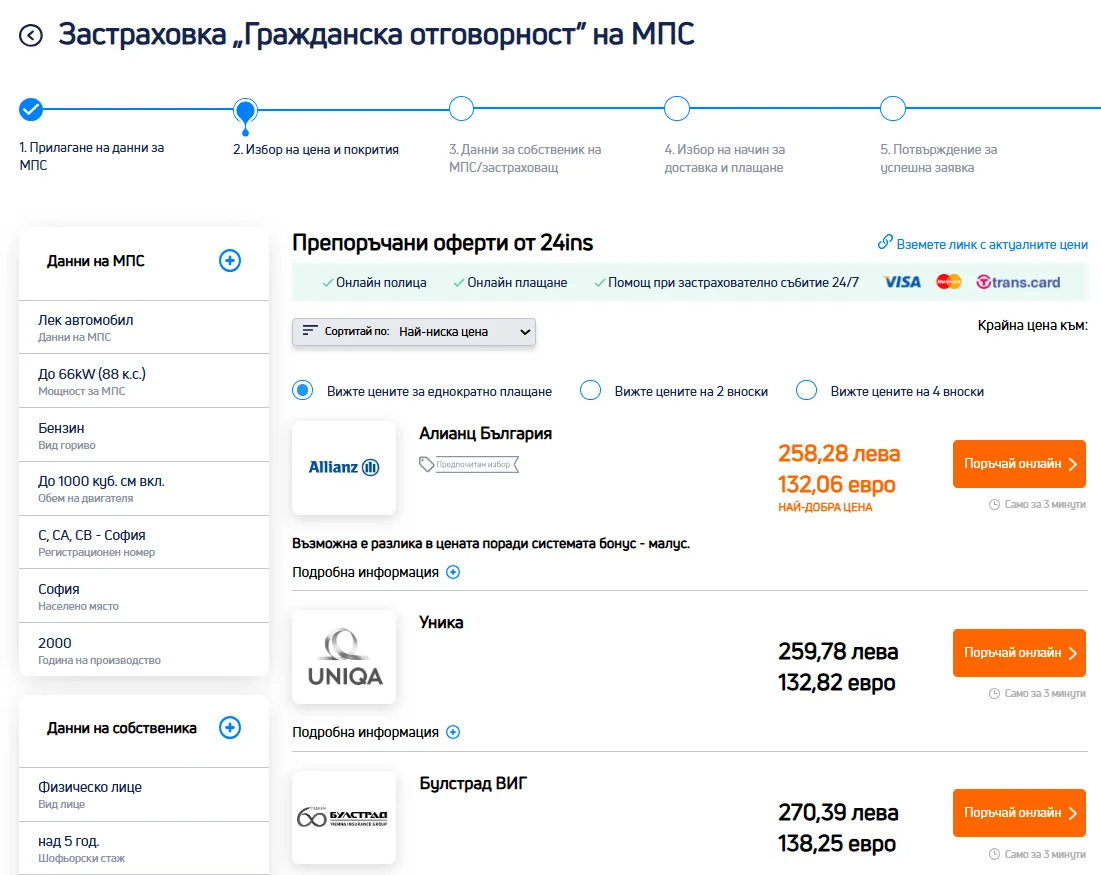The width and height of the screenshot is (1101, 875).
Task: Click the Allianz logo thumbnail
Action: 344,467
